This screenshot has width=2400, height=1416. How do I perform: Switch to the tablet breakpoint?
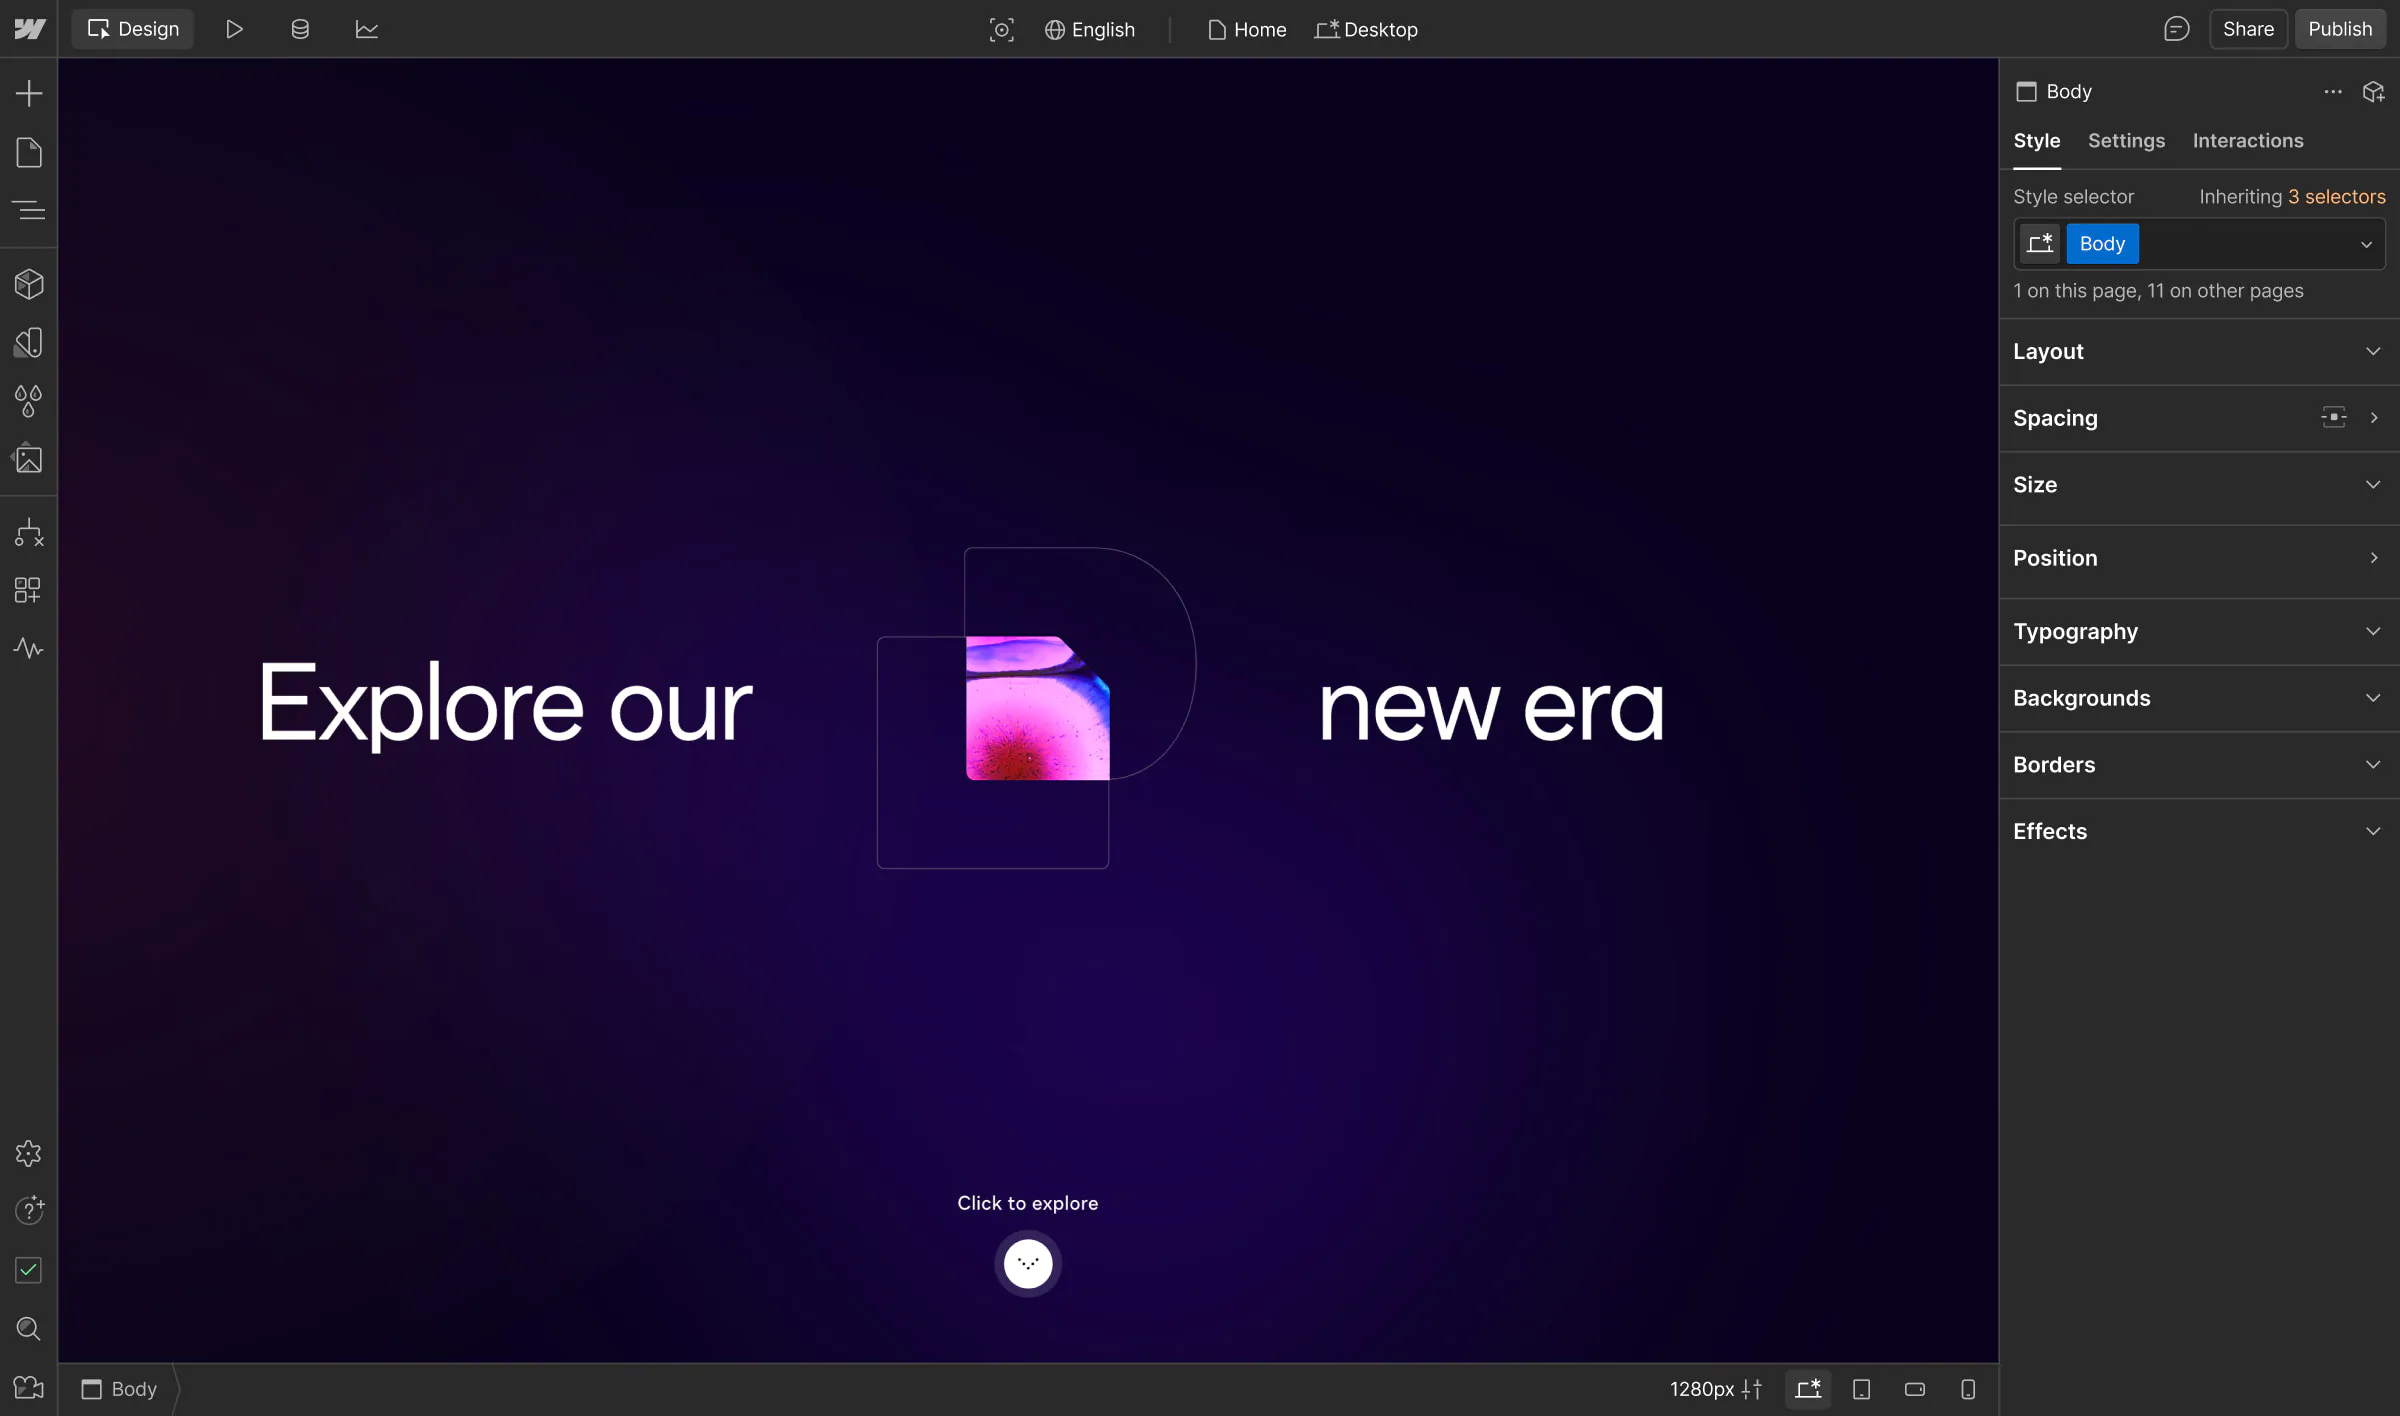pos(1861,1389)
